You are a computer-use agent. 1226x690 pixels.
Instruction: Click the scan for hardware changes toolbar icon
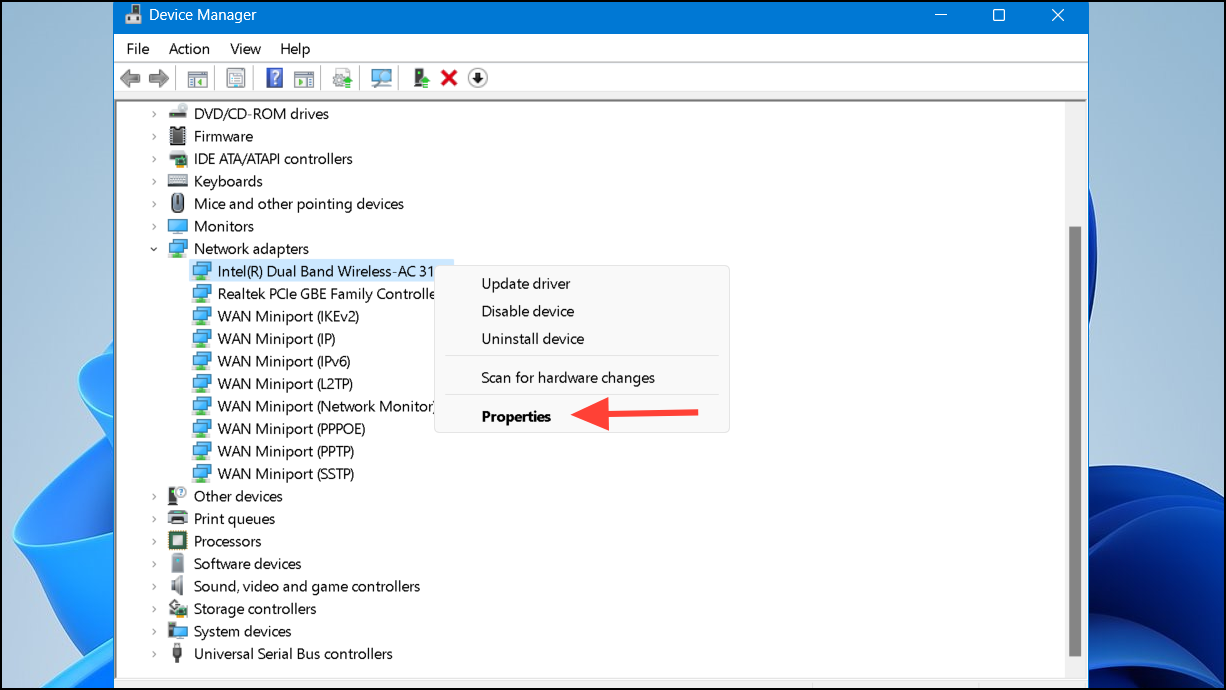click(x=381, y=78)
